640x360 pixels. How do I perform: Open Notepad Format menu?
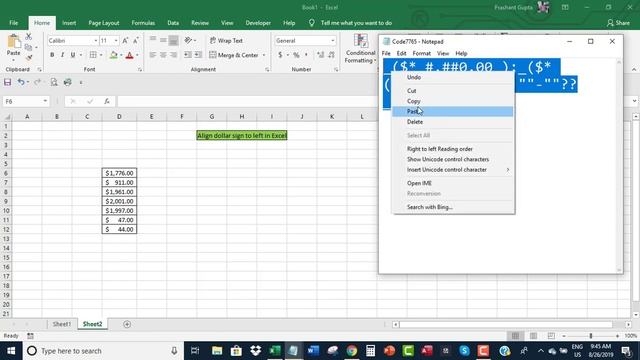tap(421, 53)
